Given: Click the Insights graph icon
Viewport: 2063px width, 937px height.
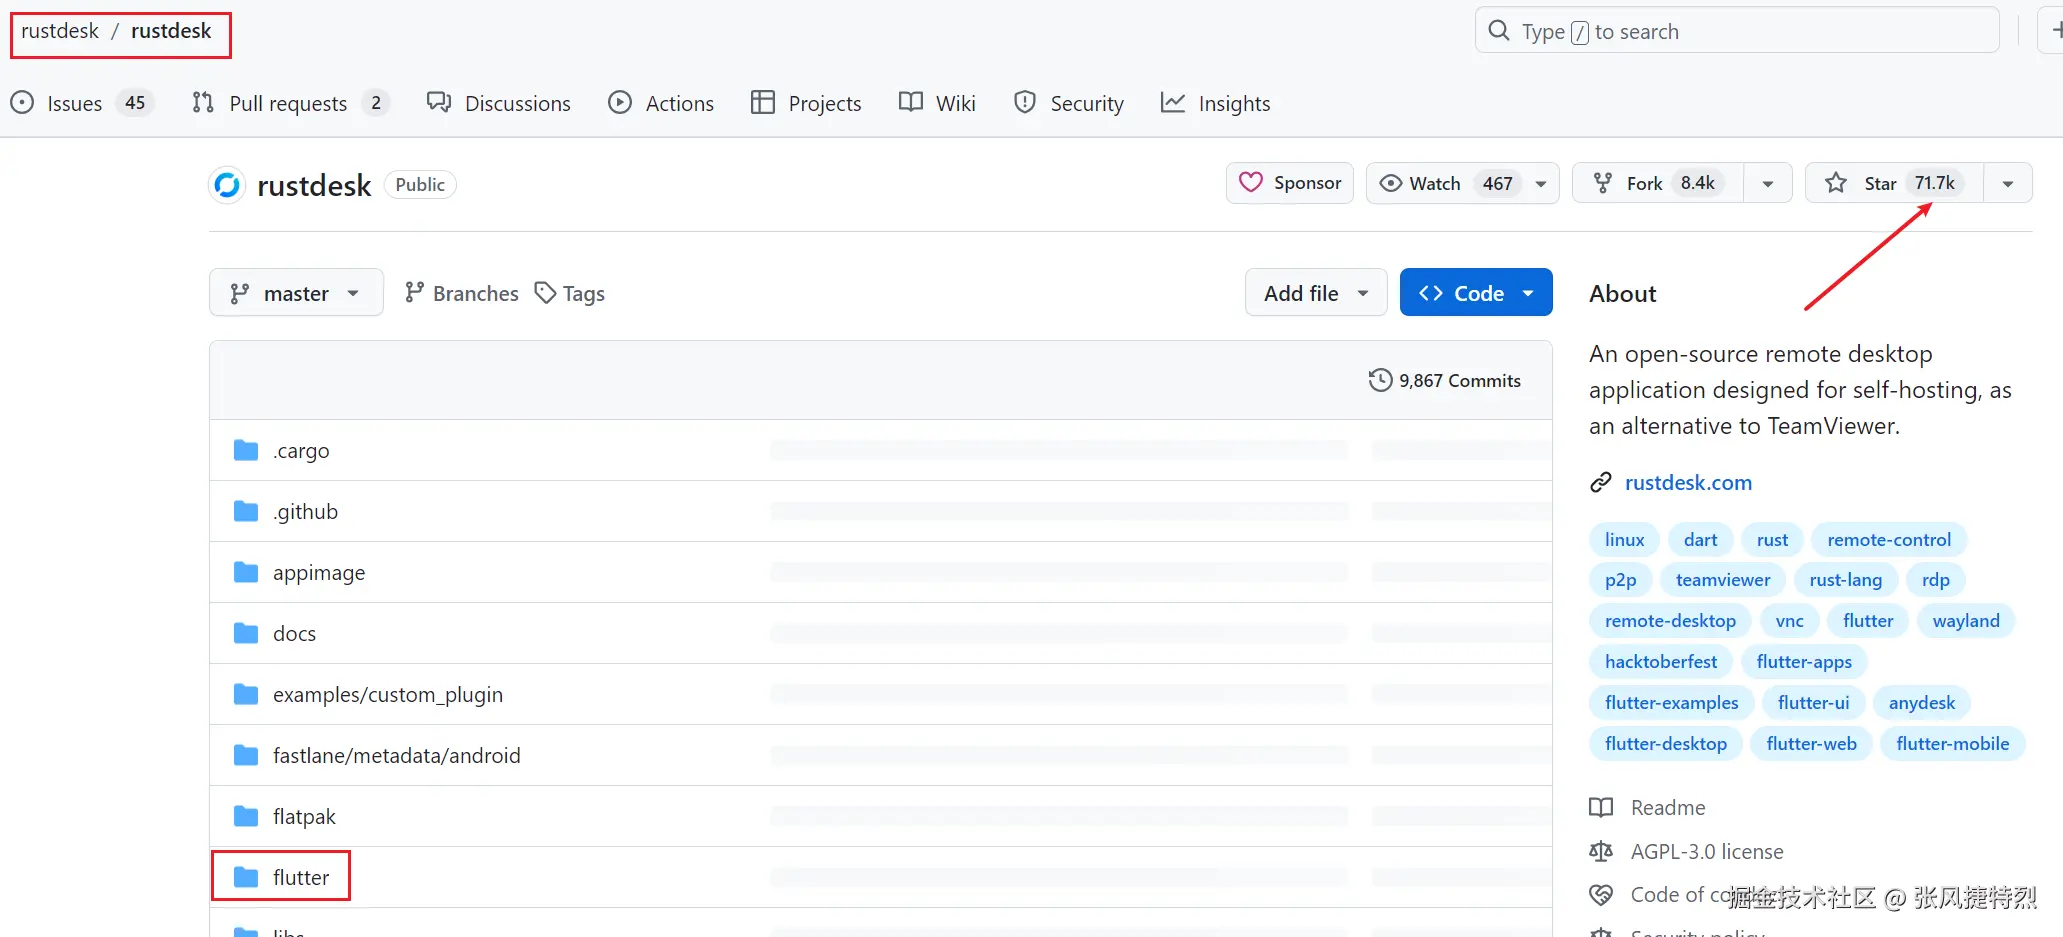Looking at the screenshot, I should point(1173,103).
